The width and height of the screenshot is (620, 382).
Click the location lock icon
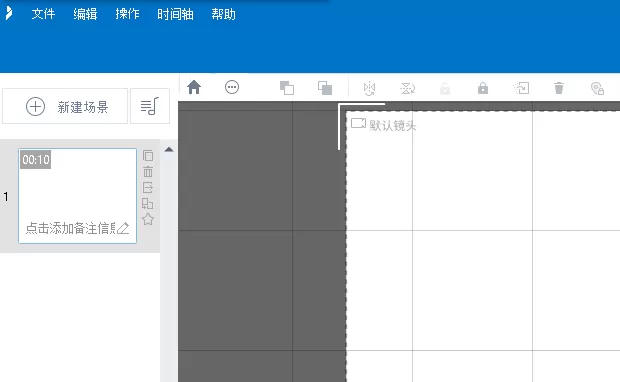tap(597, 88)
